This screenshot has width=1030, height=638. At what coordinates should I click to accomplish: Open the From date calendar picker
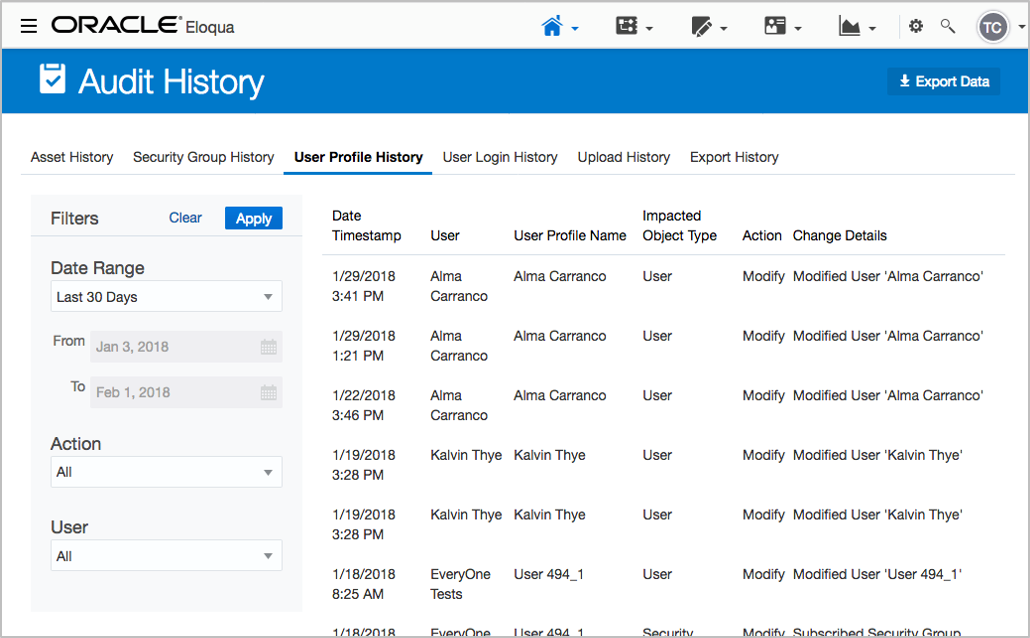[268, 347]
